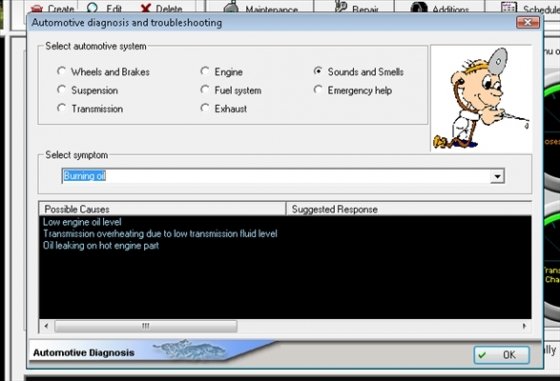This screenshot has height=381, width=560.
Task: Click the horizontal scrollbar right arrow
Action: point(524,326)
